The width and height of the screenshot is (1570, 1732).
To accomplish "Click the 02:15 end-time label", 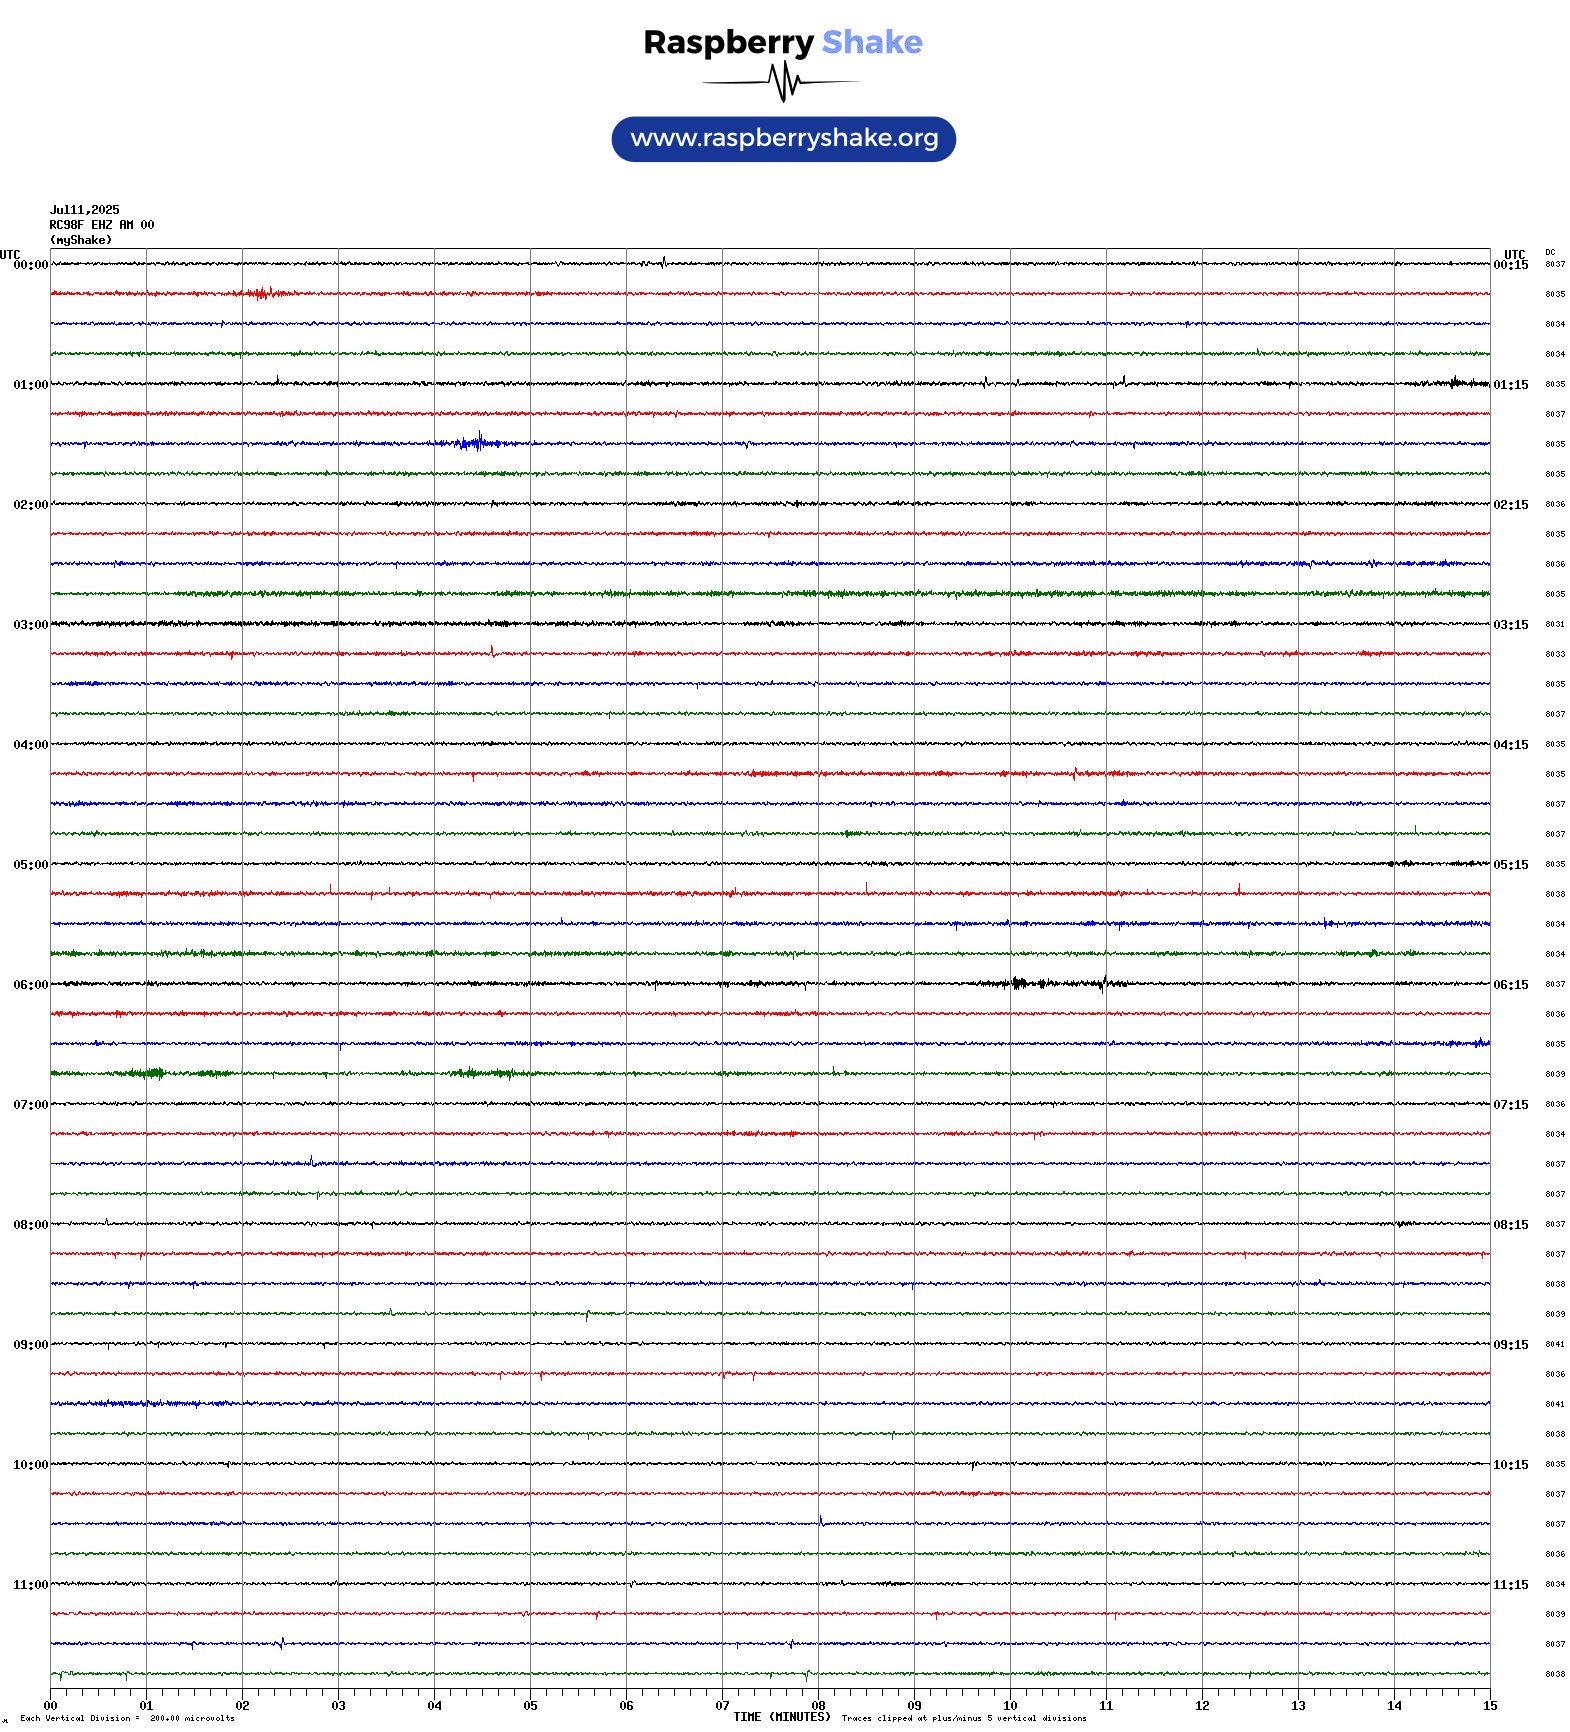I will [x=1511, y=505].
